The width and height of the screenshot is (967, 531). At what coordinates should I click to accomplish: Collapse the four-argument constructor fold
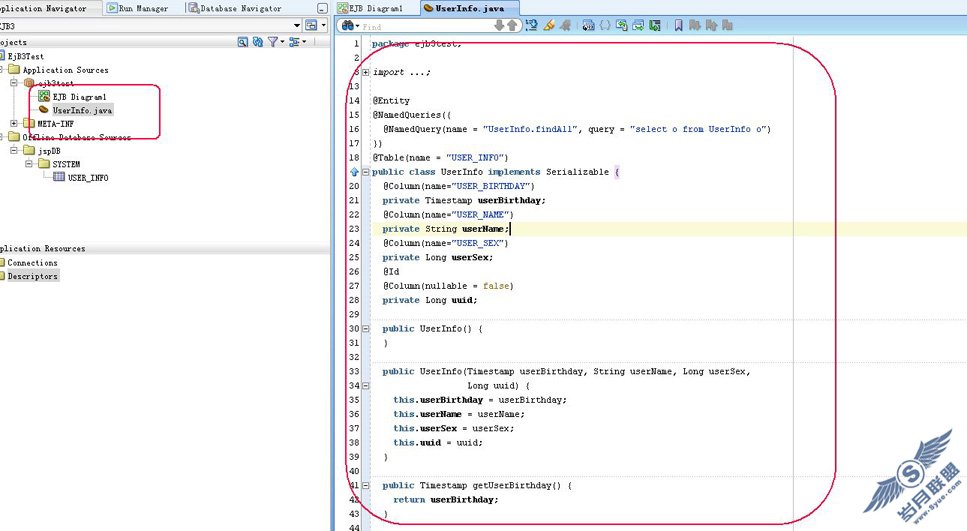[x=366, y=385]
